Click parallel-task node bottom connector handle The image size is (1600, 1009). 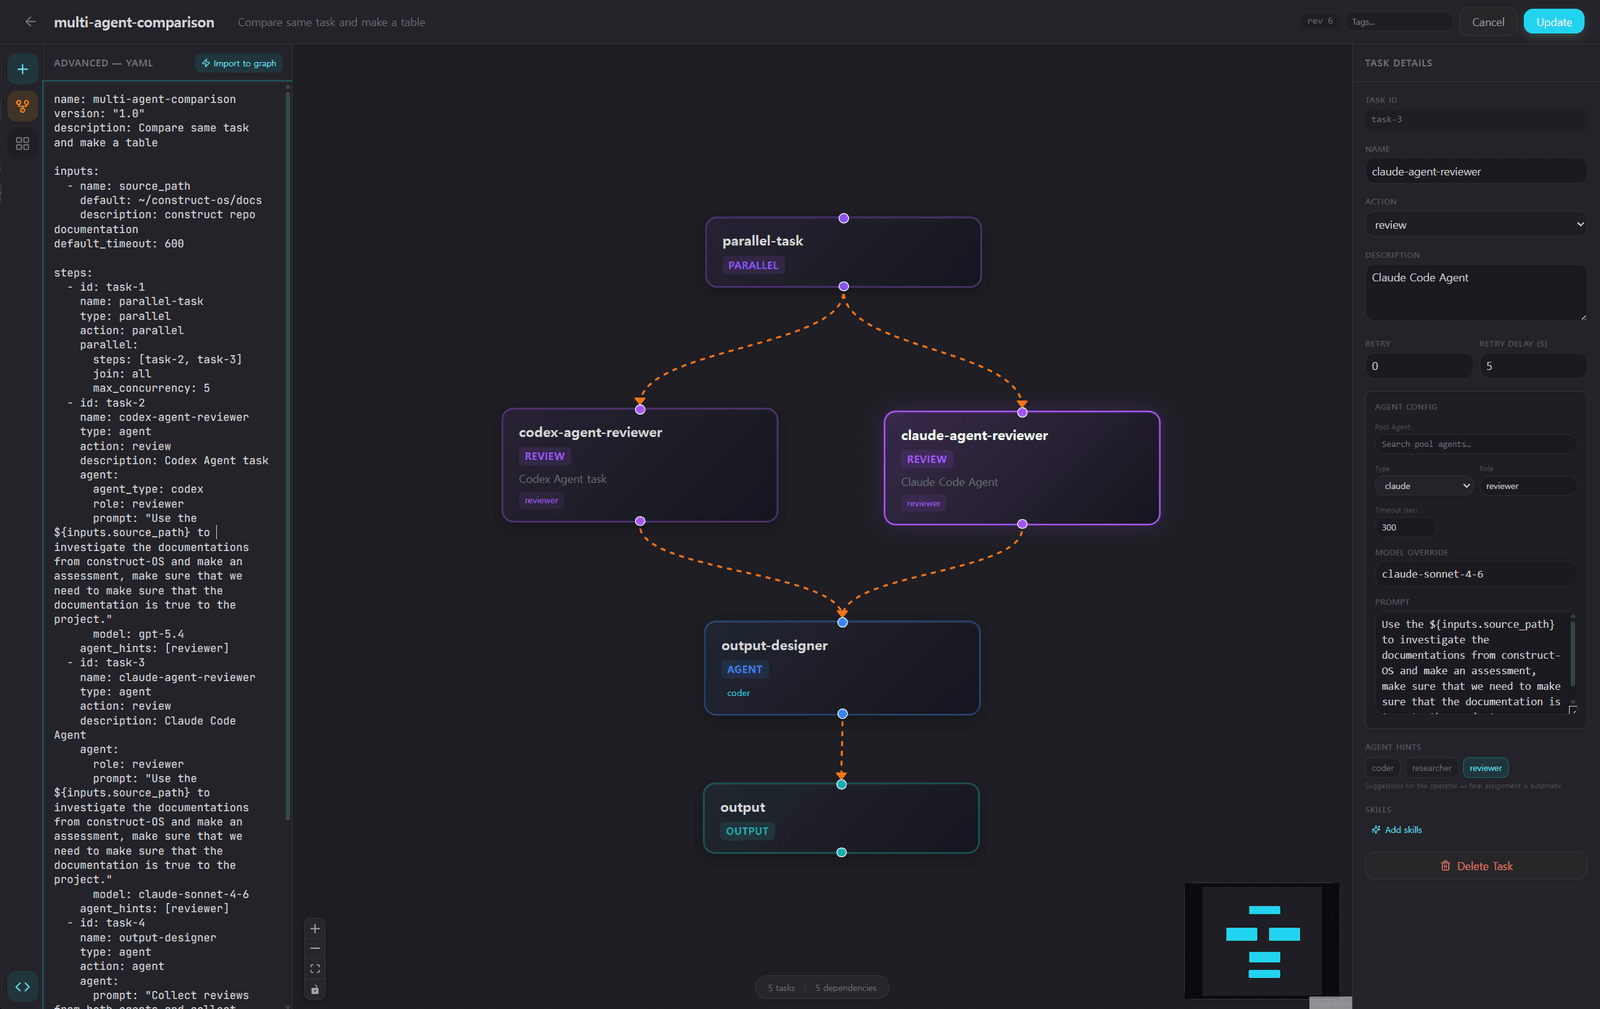pyautogui.click(x=844, y=286)
